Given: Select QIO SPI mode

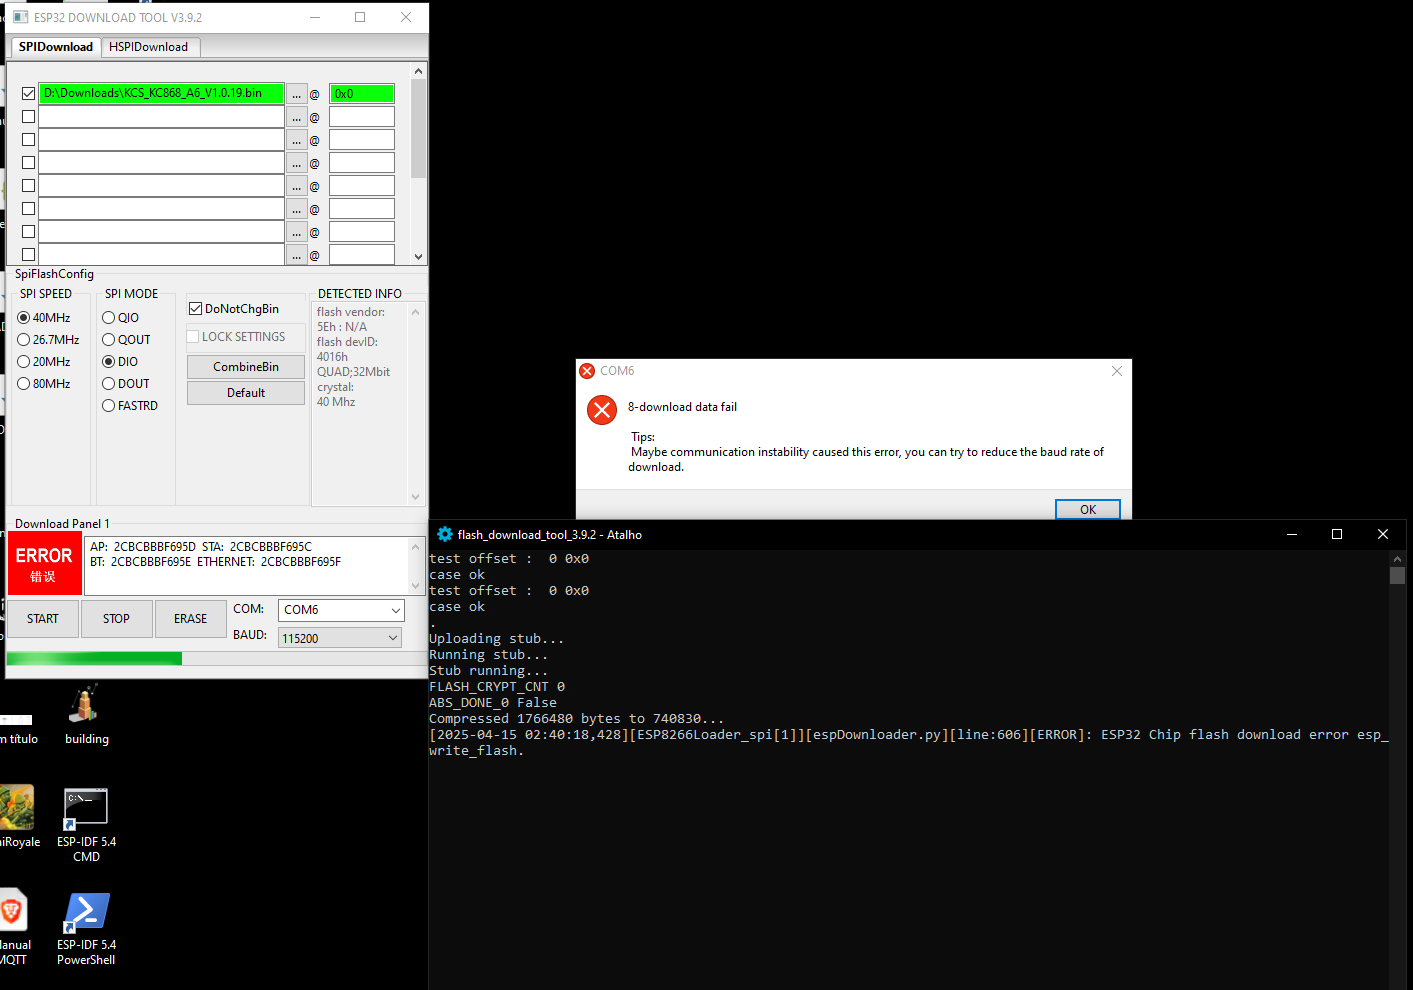Looking at the screenshot, I should 109,318.
